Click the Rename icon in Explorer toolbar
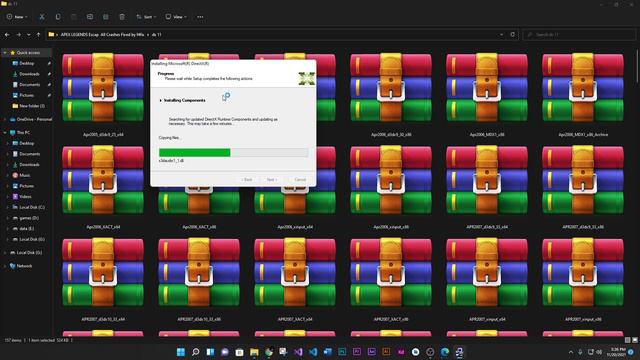 (90, 17)
